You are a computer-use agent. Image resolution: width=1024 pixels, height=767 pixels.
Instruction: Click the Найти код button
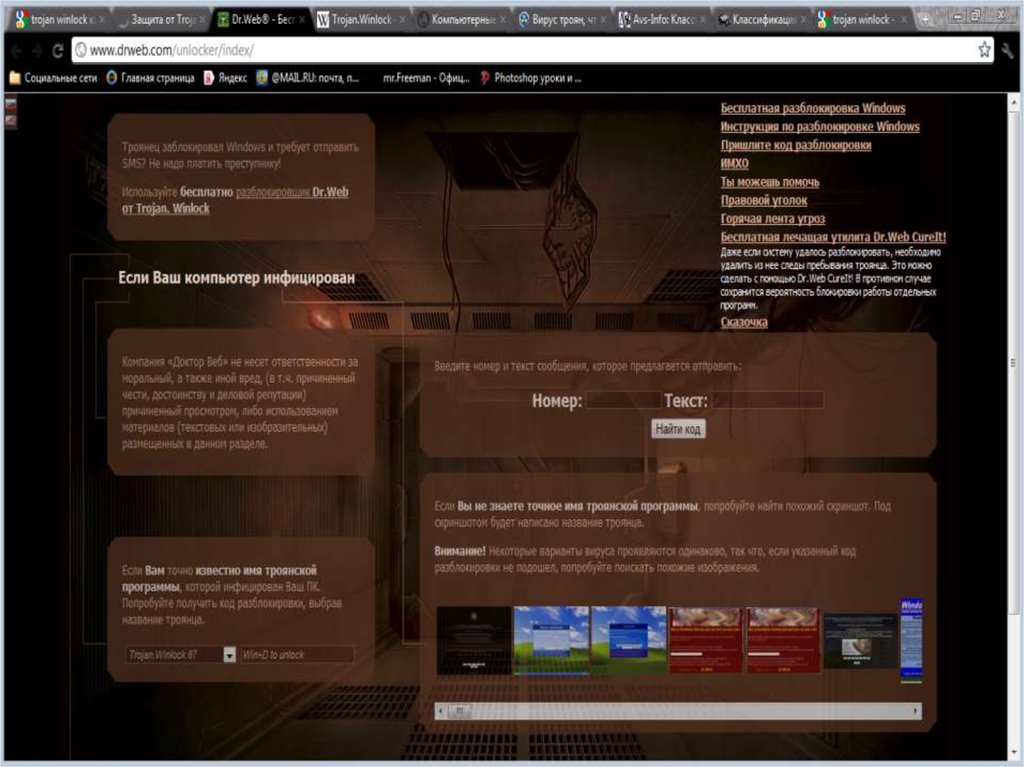pyautogui.click(x=678, y=429)
